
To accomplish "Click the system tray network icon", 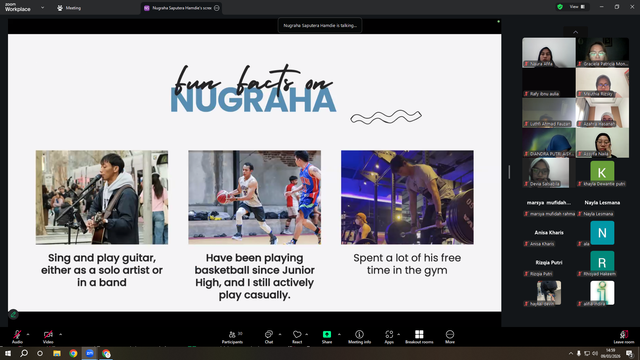I will coord(587,353).
